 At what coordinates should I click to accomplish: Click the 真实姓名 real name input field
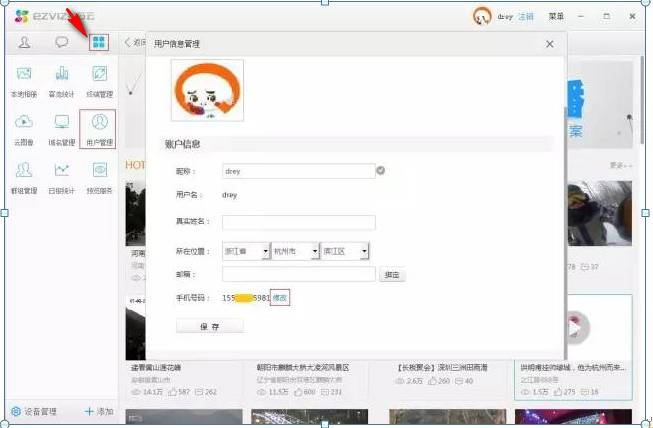(x=298, y=223)
